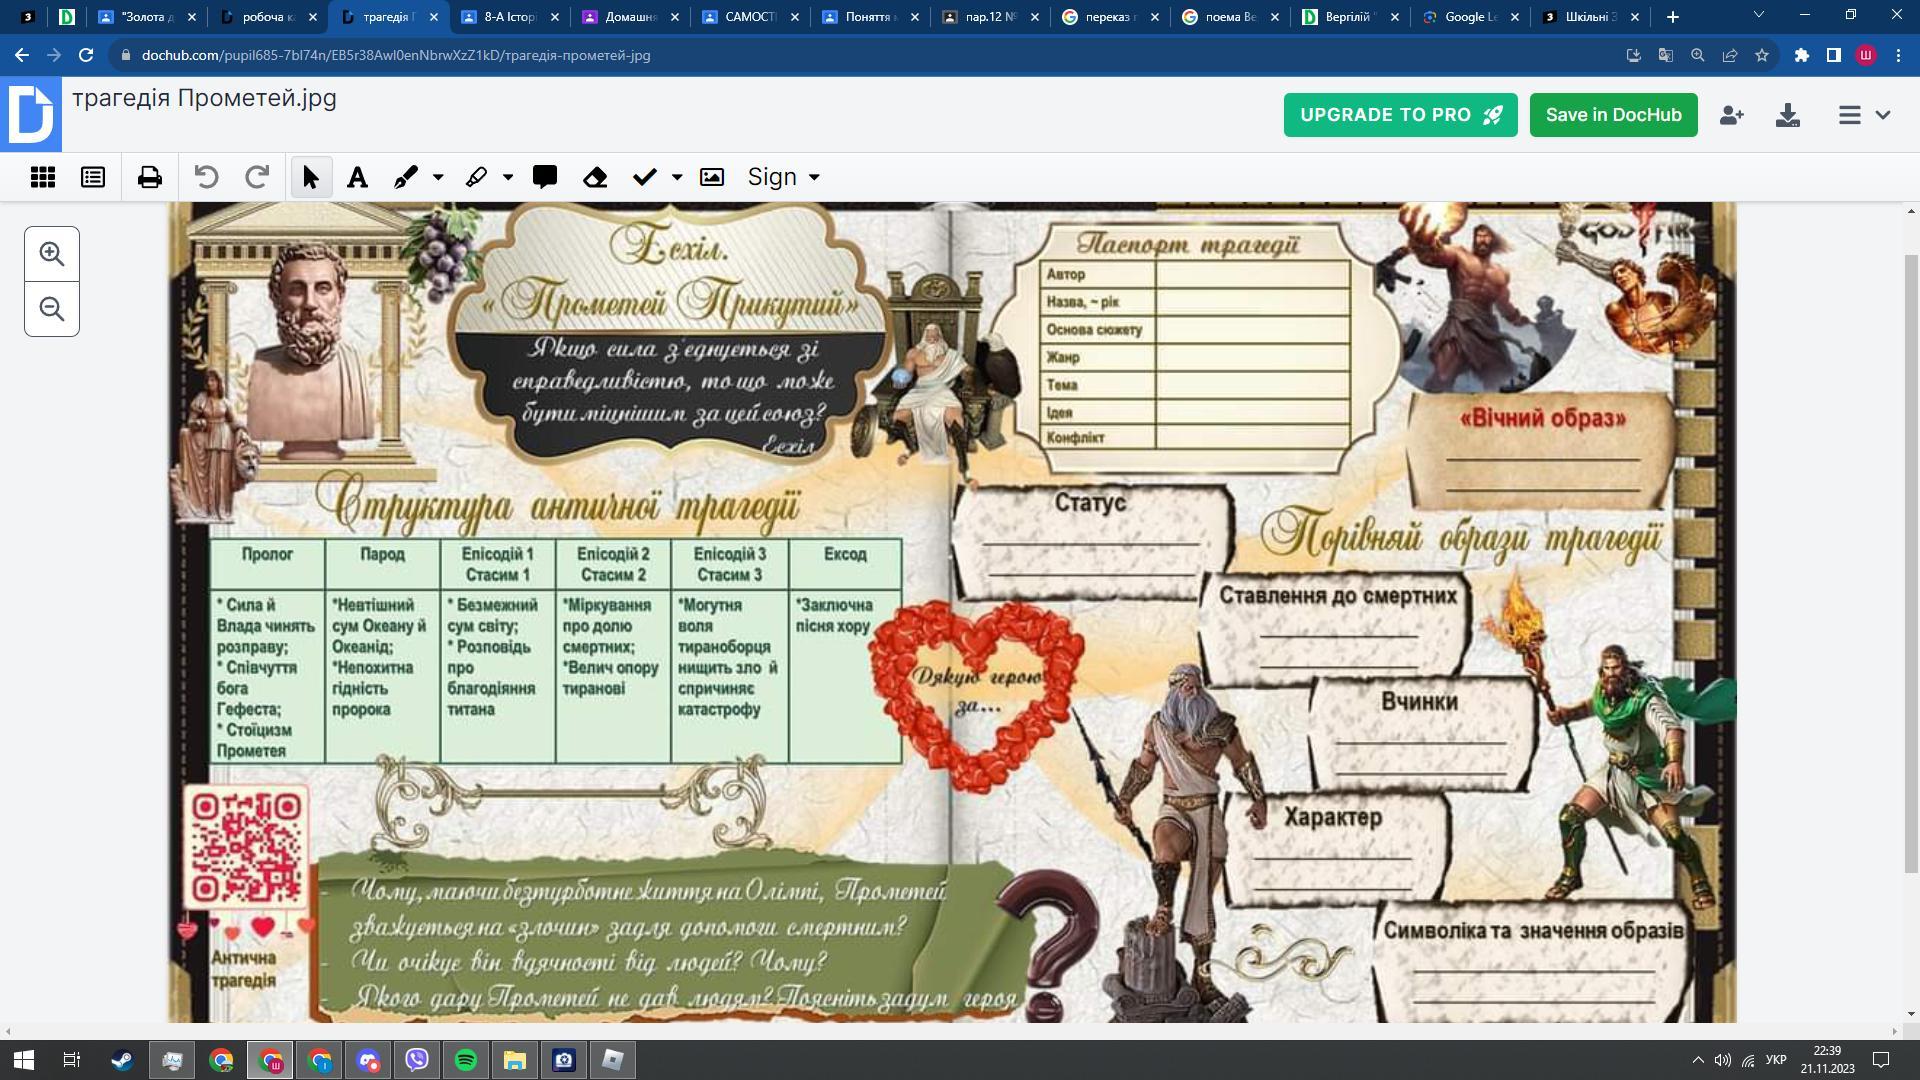Viewport: 1920px width, 1080px height.
Task: Click the Undo arrow
Action: 206,178
